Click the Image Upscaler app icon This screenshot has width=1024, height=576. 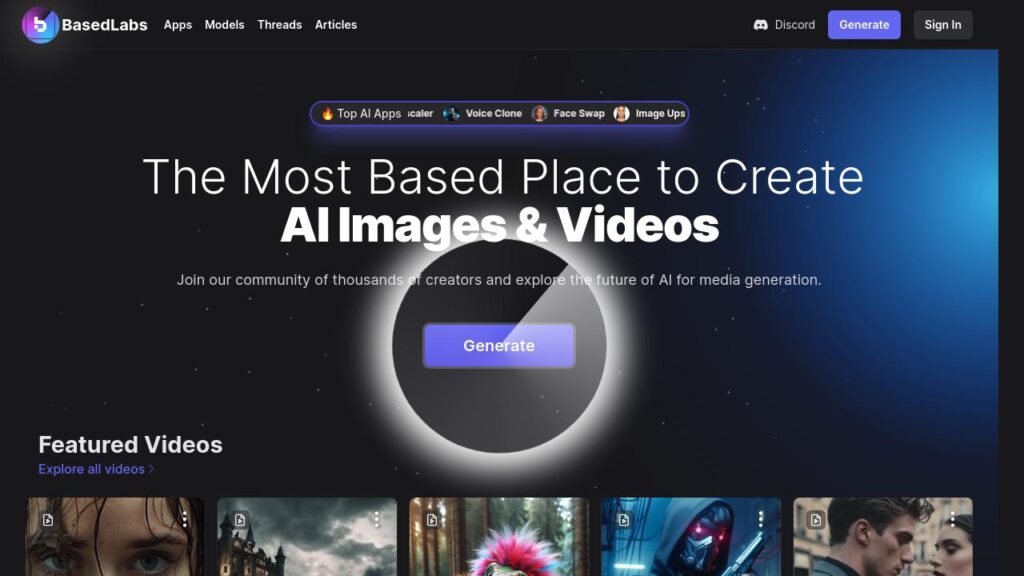tap(621, 113)
